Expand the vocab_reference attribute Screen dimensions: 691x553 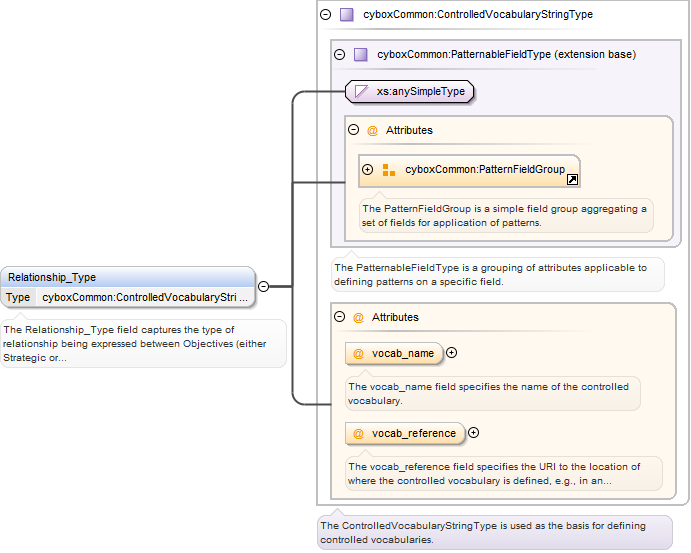pyautogui.click(x=473, y=433)
